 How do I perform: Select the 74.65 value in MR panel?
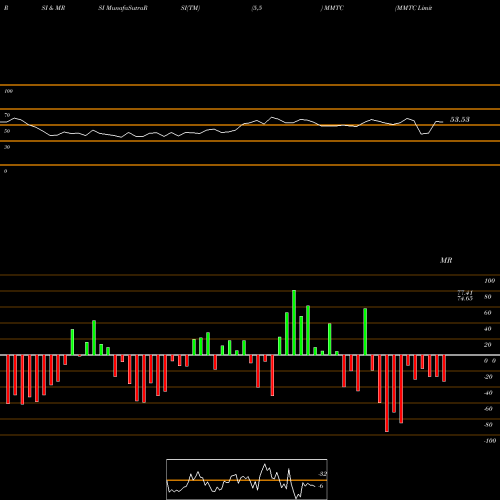point(465,298)
